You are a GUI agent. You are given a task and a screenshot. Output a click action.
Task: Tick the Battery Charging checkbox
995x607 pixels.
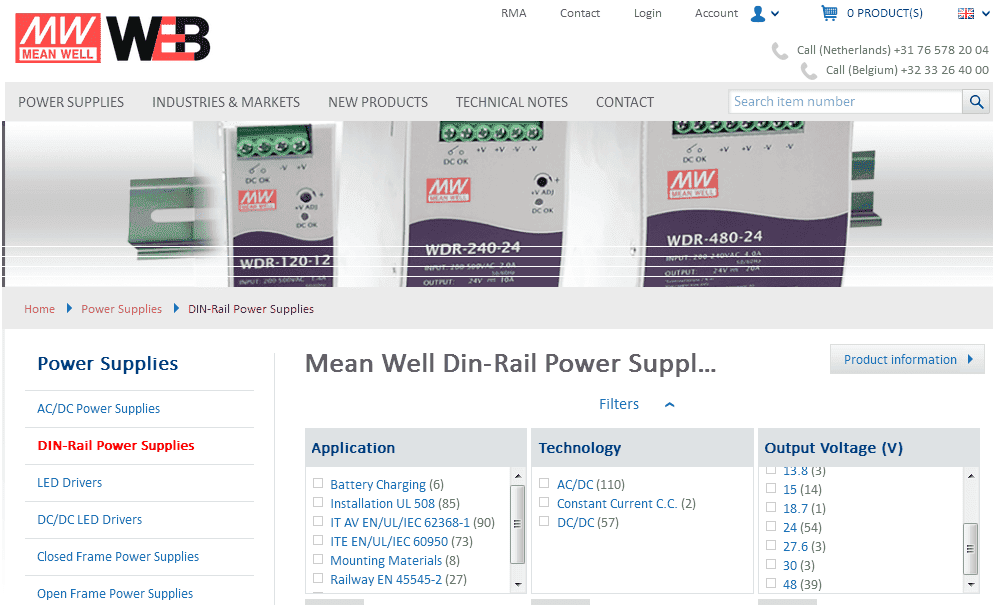pos(318,483)
